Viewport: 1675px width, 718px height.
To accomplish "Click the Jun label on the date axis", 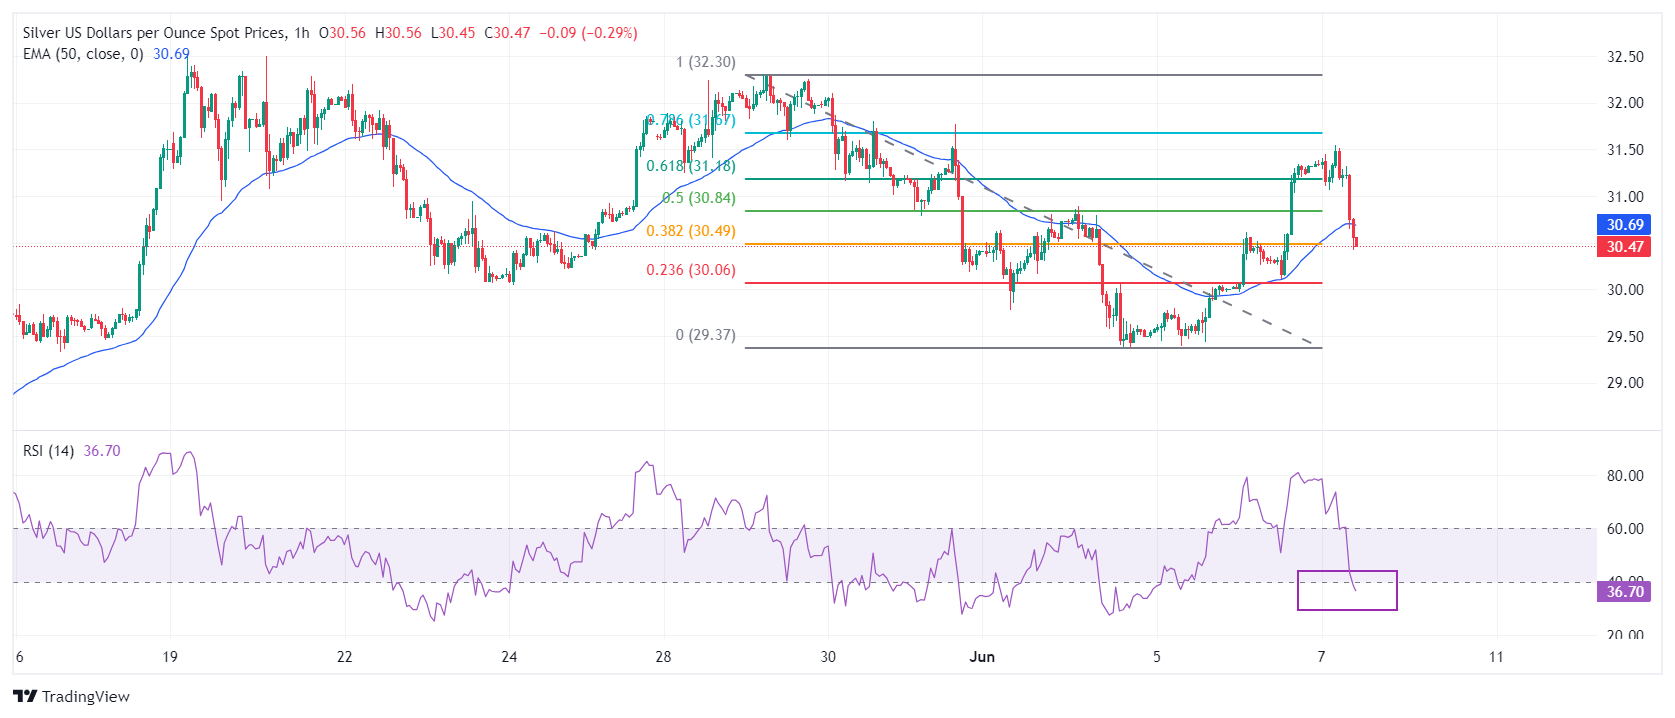I will [x=982, y=657].
